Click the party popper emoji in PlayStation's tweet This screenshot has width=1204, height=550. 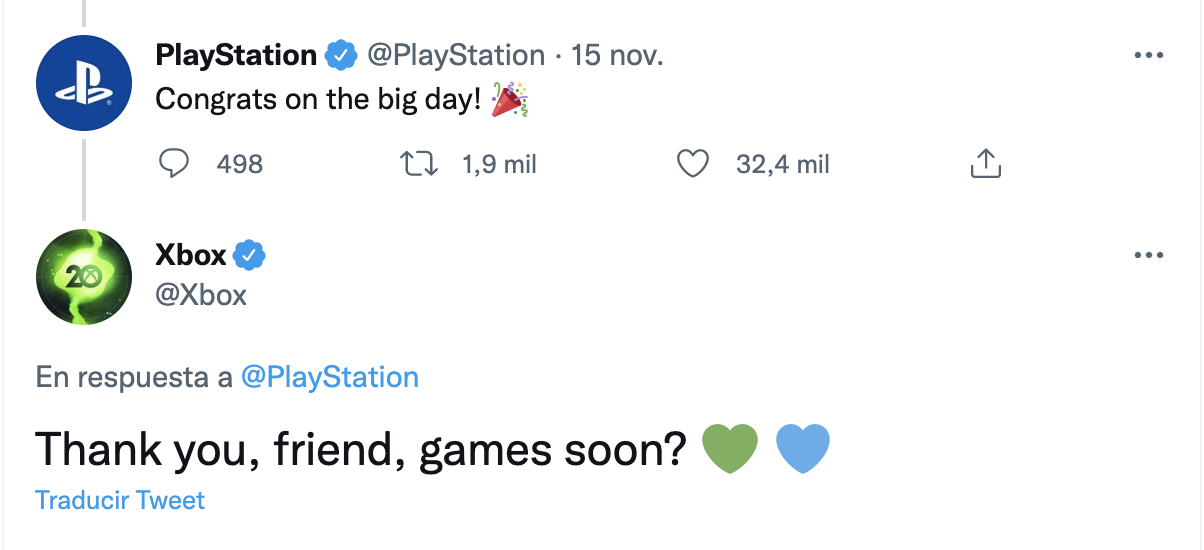(x=510, y=100)
